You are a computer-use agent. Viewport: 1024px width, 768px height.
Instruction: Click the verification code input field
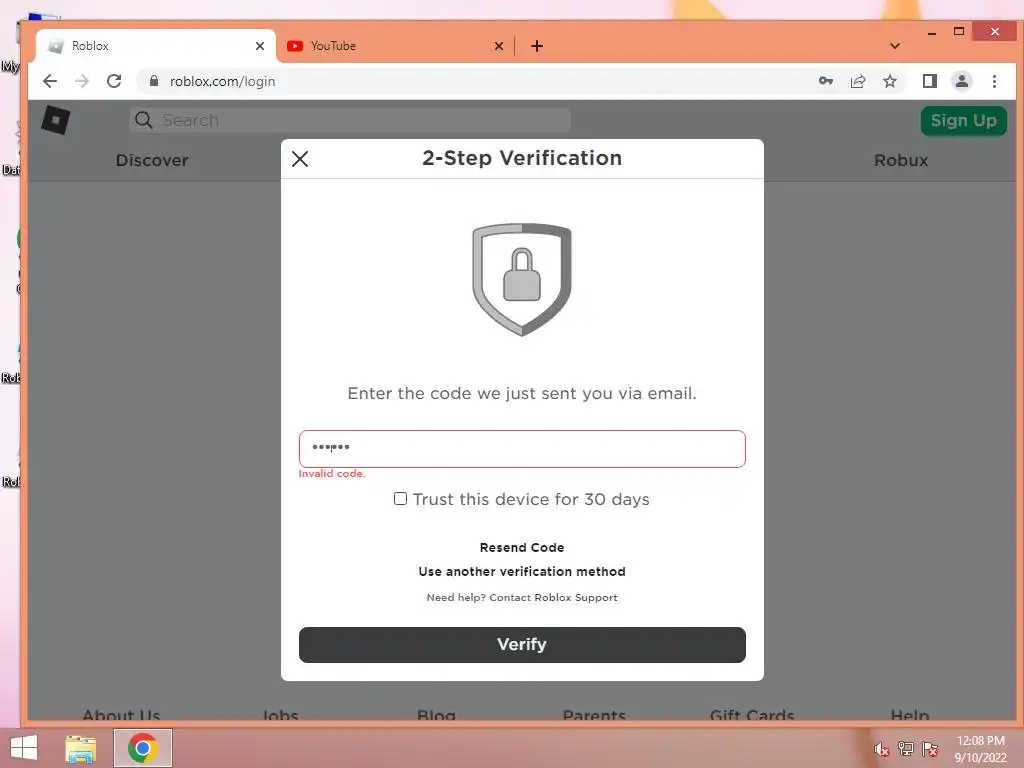coord(522,449)
